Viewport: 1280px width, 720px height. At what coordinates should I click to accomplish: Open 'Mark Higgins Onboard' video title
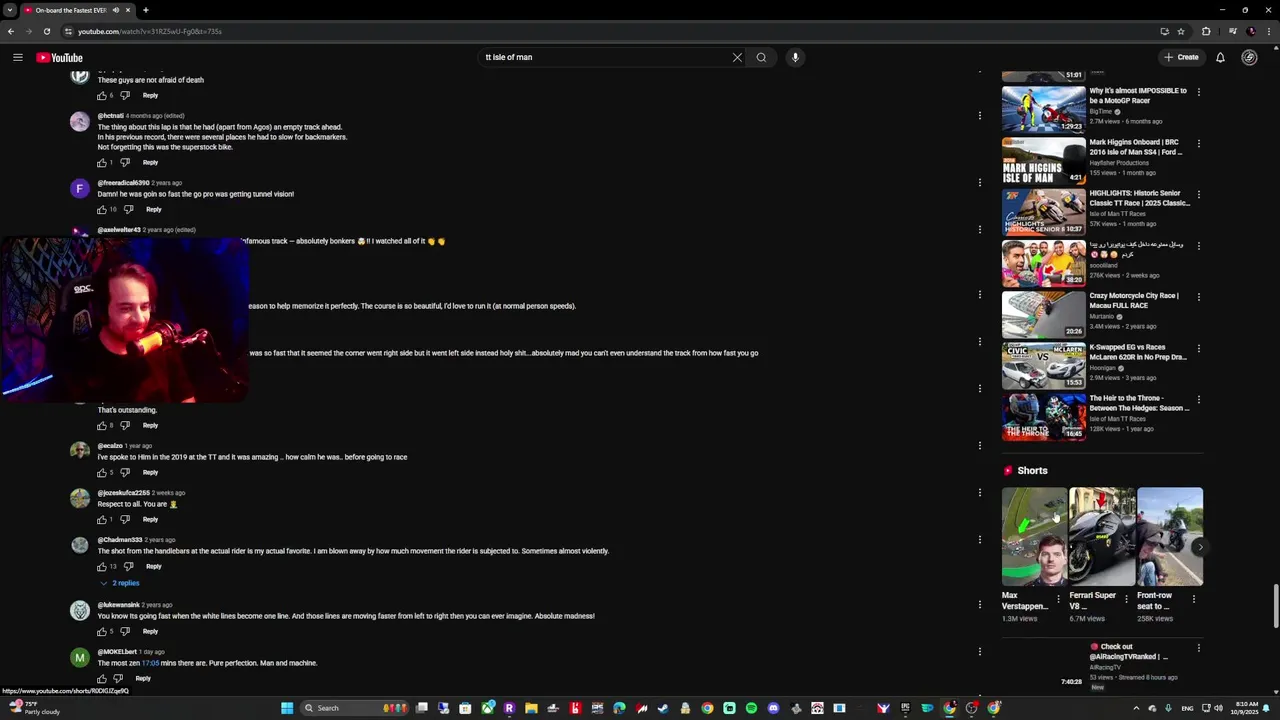tap(1136, 147)
